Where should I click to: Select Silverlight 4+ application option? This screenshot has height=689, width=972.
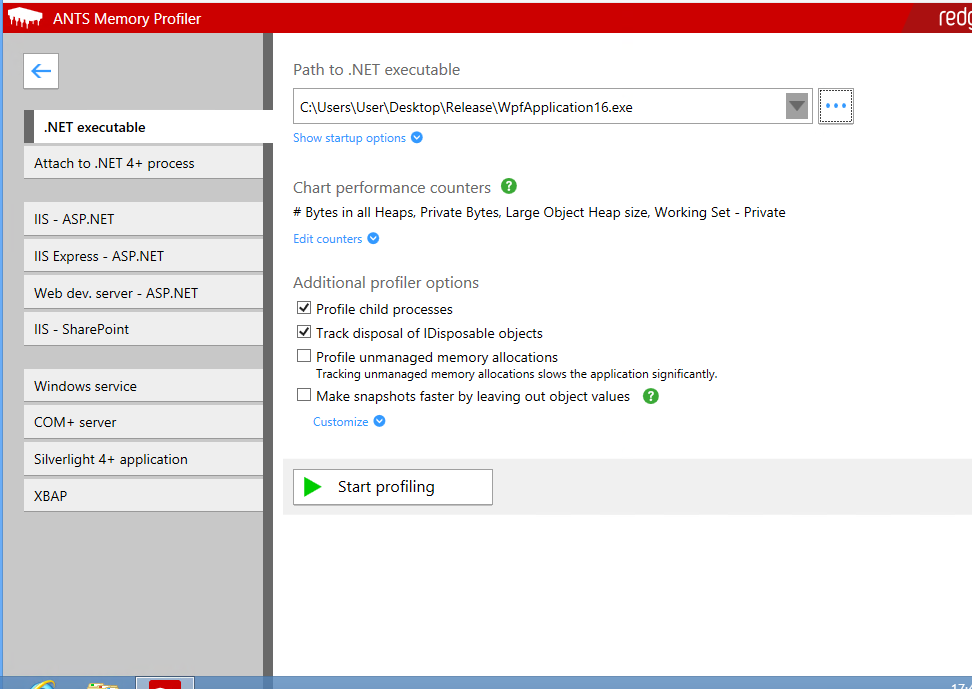(143, 459)
